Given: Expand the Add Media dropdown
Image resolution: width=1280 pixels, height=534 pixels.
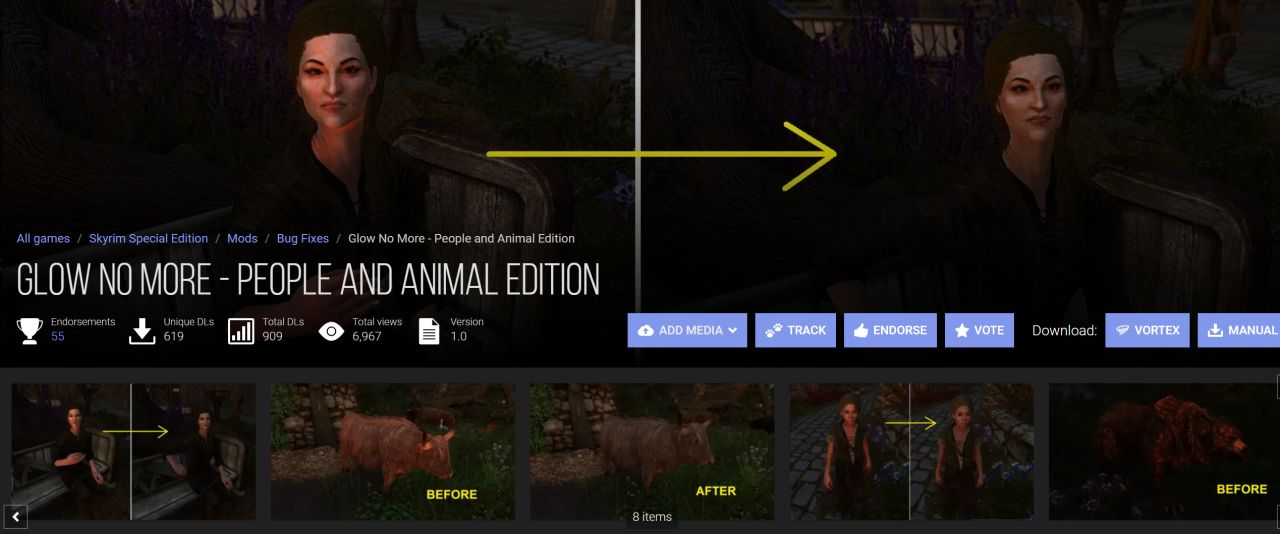Looking at the screenshot, I should [687, 330].
